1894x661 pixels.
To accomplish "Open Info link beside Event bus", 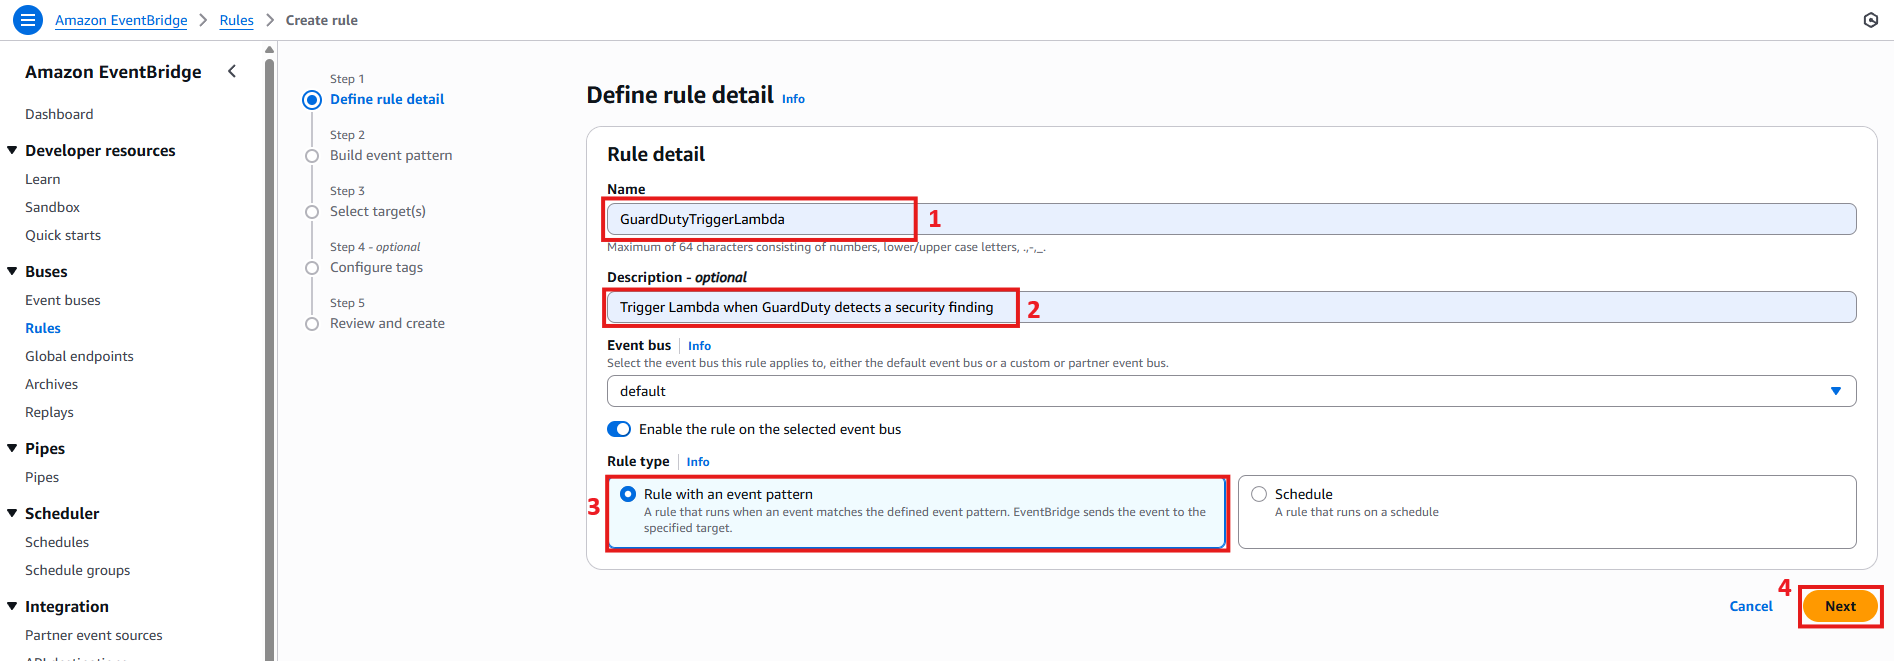I will pos(699,346).
